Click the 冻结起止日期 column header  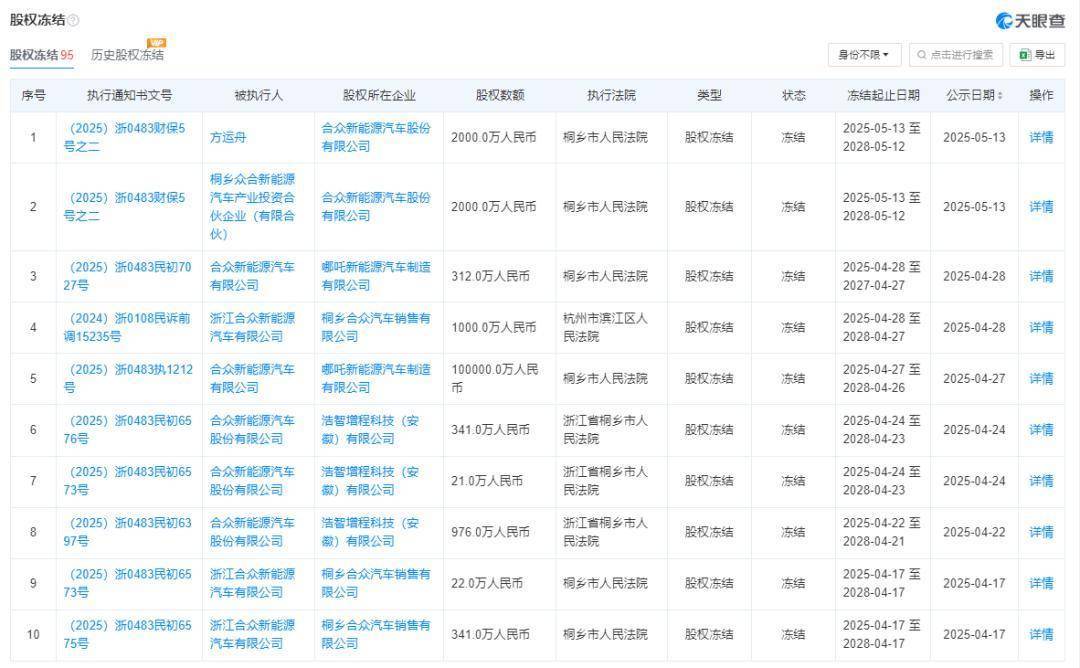pyautogui.click(x=883, y=96)
